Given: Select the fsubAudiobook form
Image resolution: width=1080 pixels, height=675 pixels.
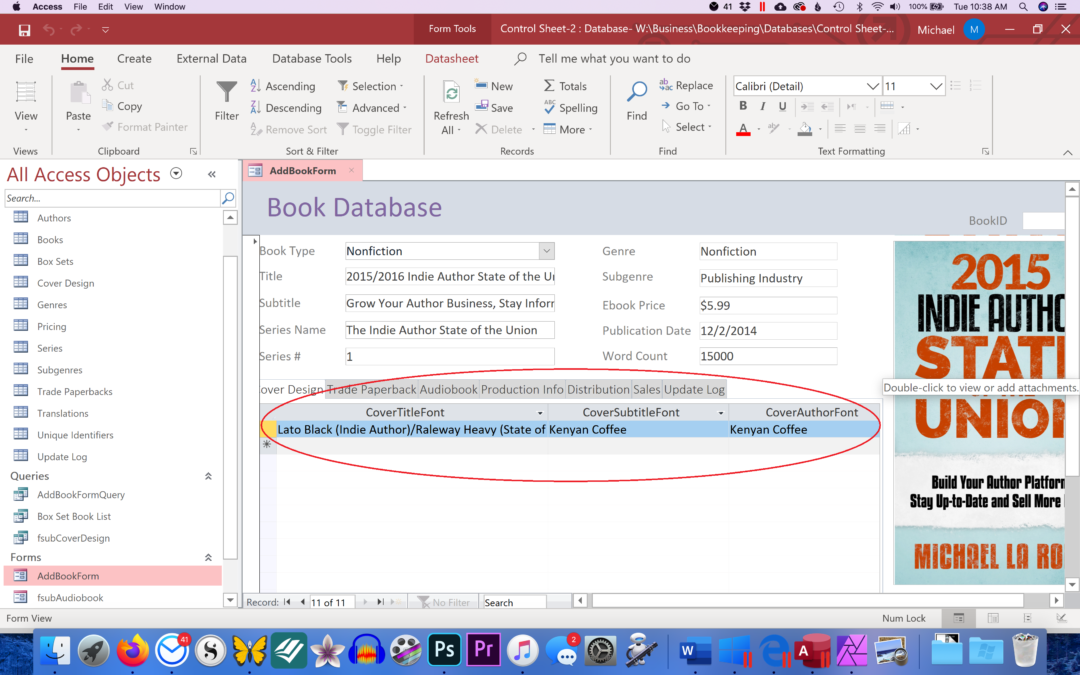Looking at the screenshot, I should (70, 598).
